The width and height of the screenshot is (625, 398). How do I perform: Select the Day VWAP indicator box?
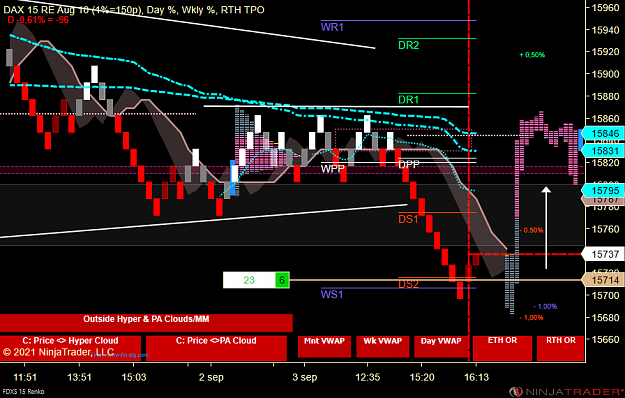pyautogui.click(x=441, y=346)
